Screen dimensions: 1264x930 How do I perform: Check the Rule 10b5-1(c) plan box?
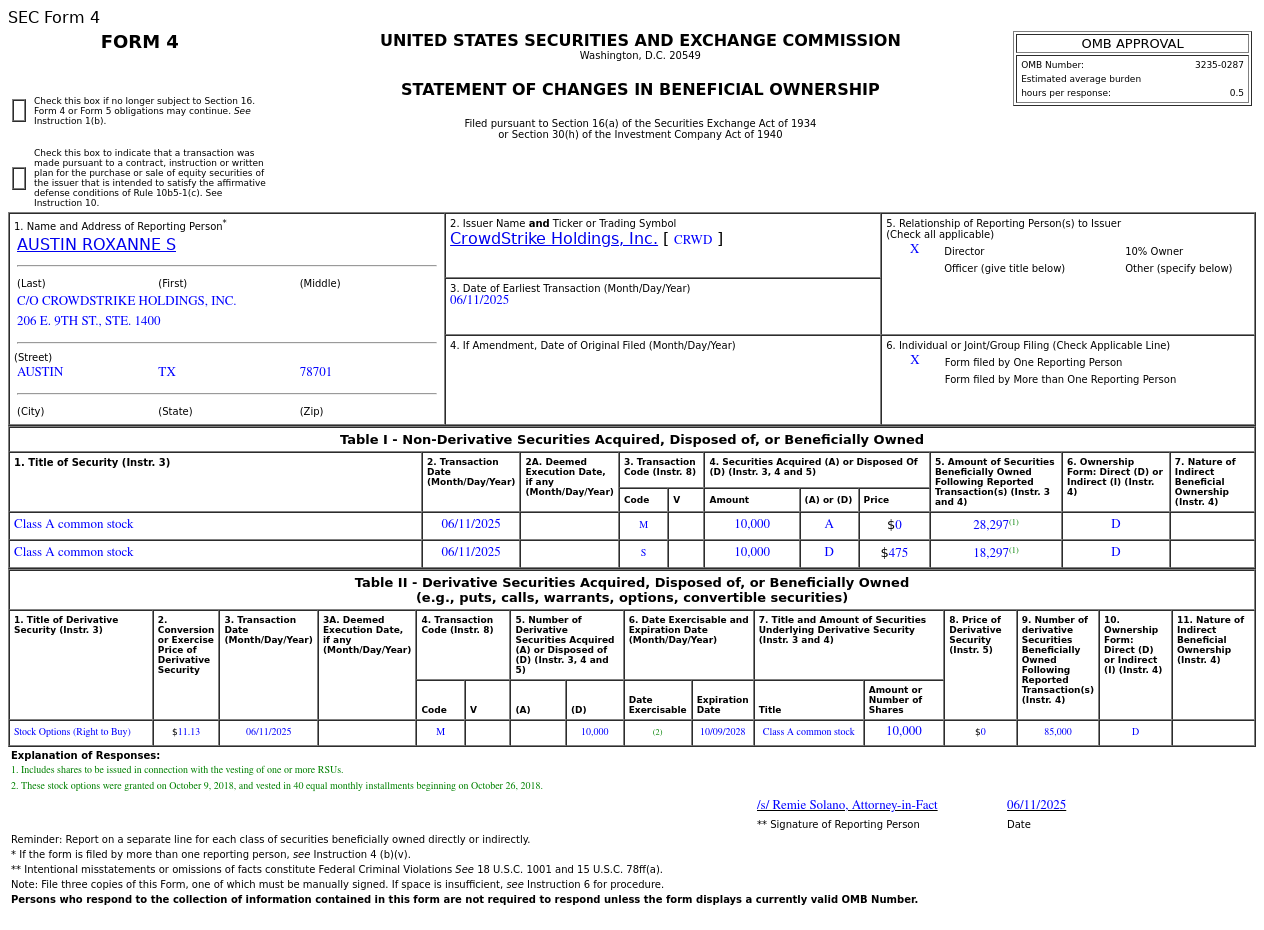[x=19, y=179]
